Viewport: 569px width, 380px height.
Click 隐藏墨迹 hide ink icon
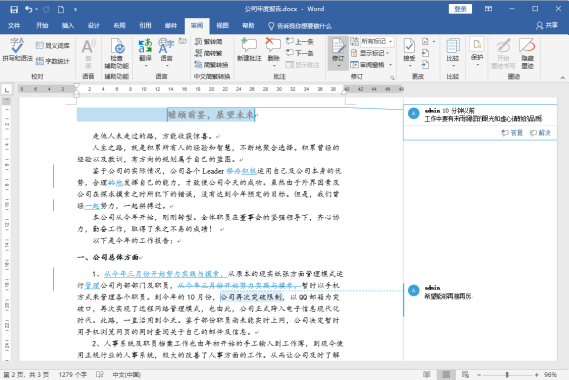527,53
